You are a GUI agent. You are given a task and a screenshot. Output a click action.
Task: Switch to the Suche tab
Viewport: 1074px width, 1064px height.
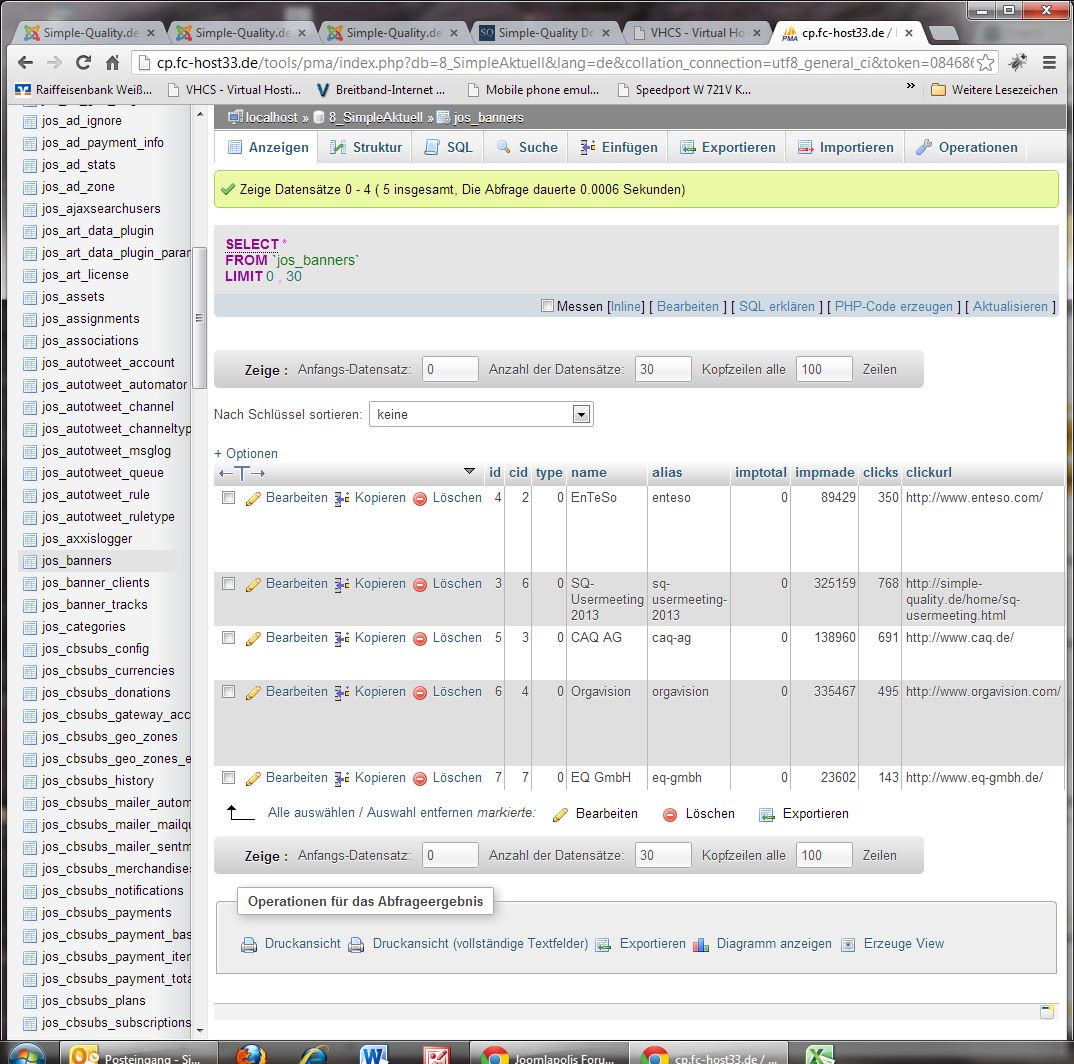pos(527,147)
